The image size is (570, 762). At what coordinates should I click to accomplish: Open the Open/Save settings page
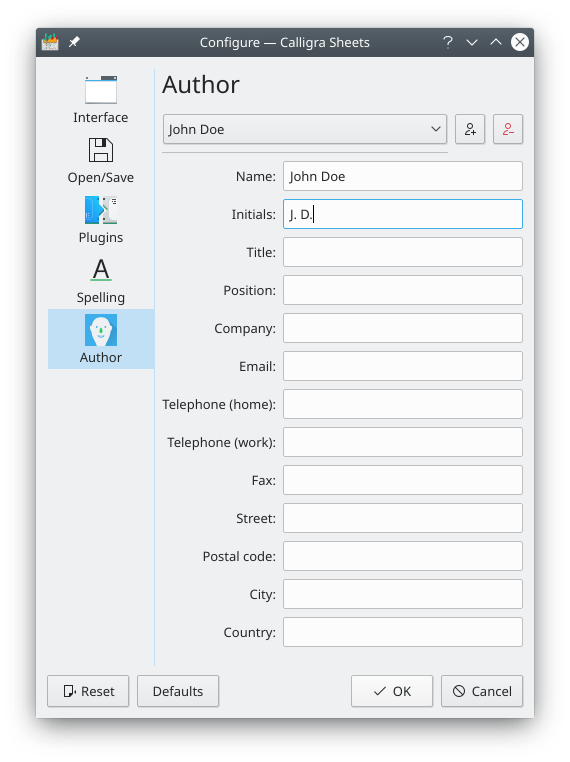pos(101,160)
